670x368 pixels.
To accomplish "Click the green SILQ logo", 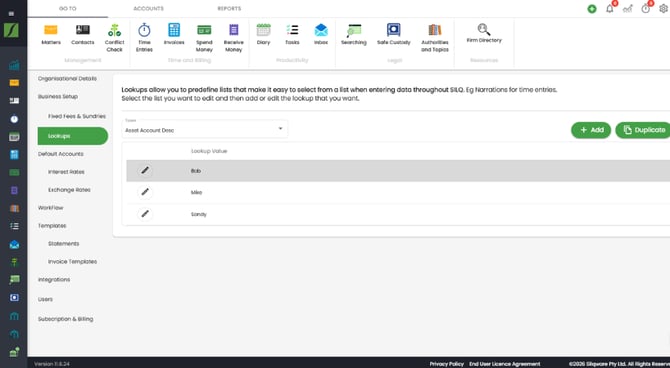I will [x=11, y=30].
